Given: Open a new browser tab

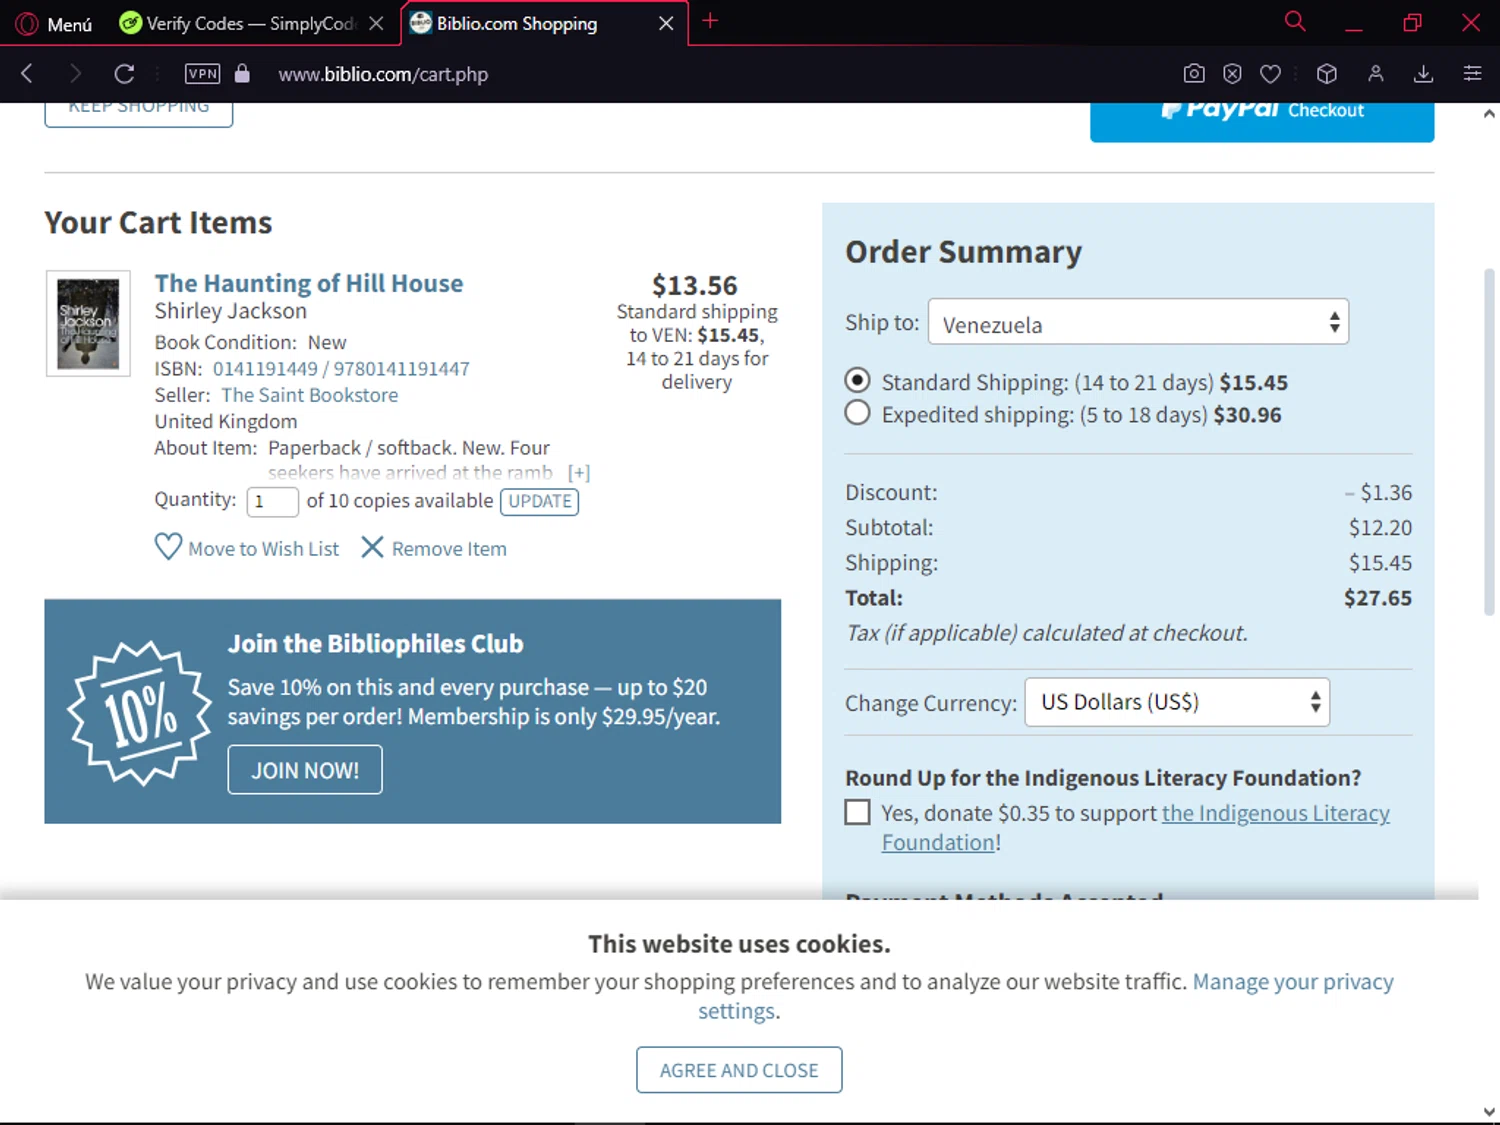Looking at the screenshot, I should 710,21.
